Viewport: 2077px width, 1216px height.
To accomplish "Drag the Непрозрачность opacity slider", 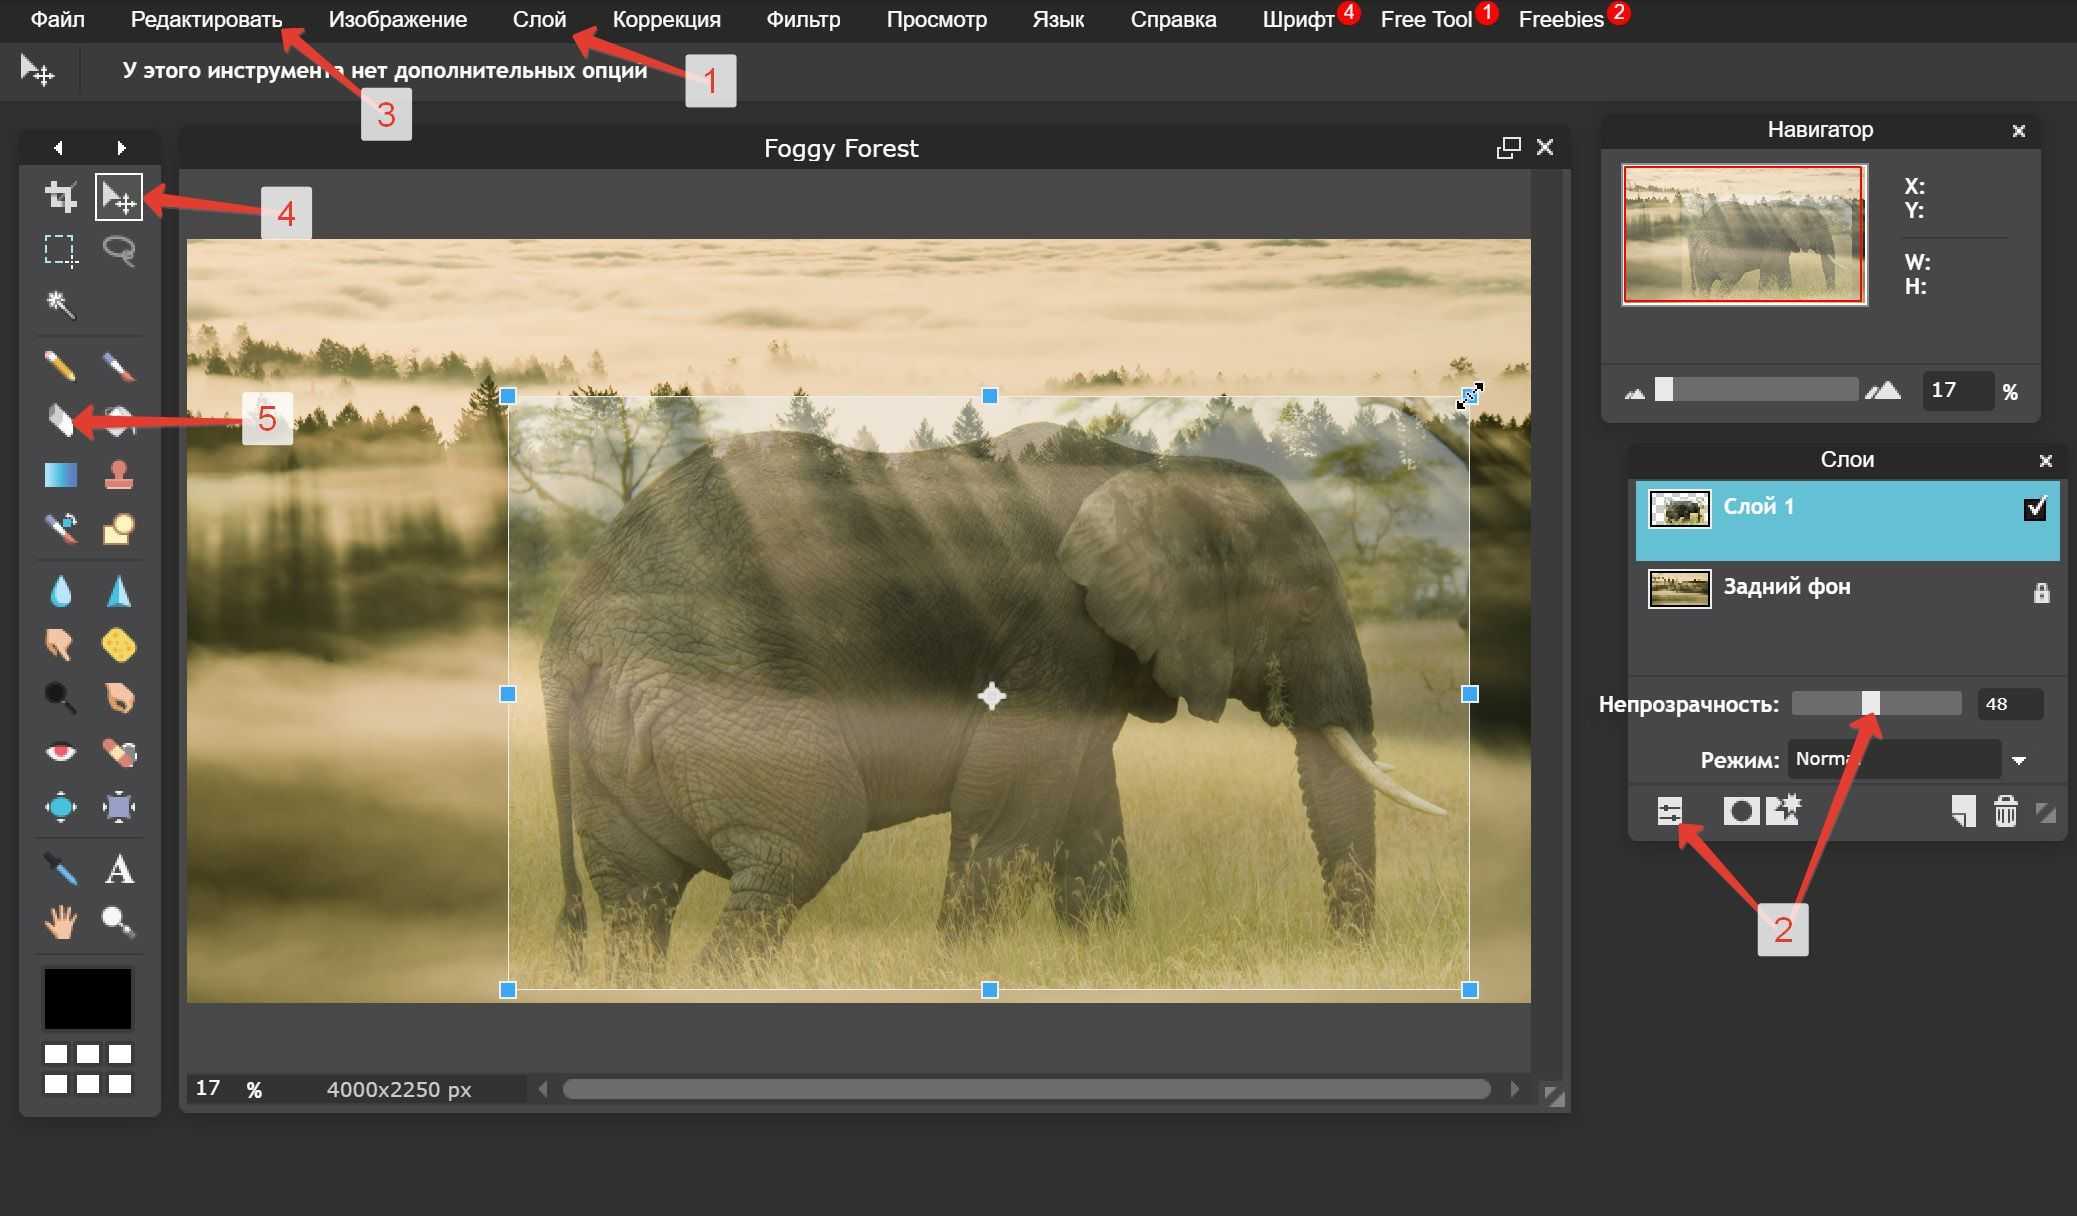I will point(1867,704).
